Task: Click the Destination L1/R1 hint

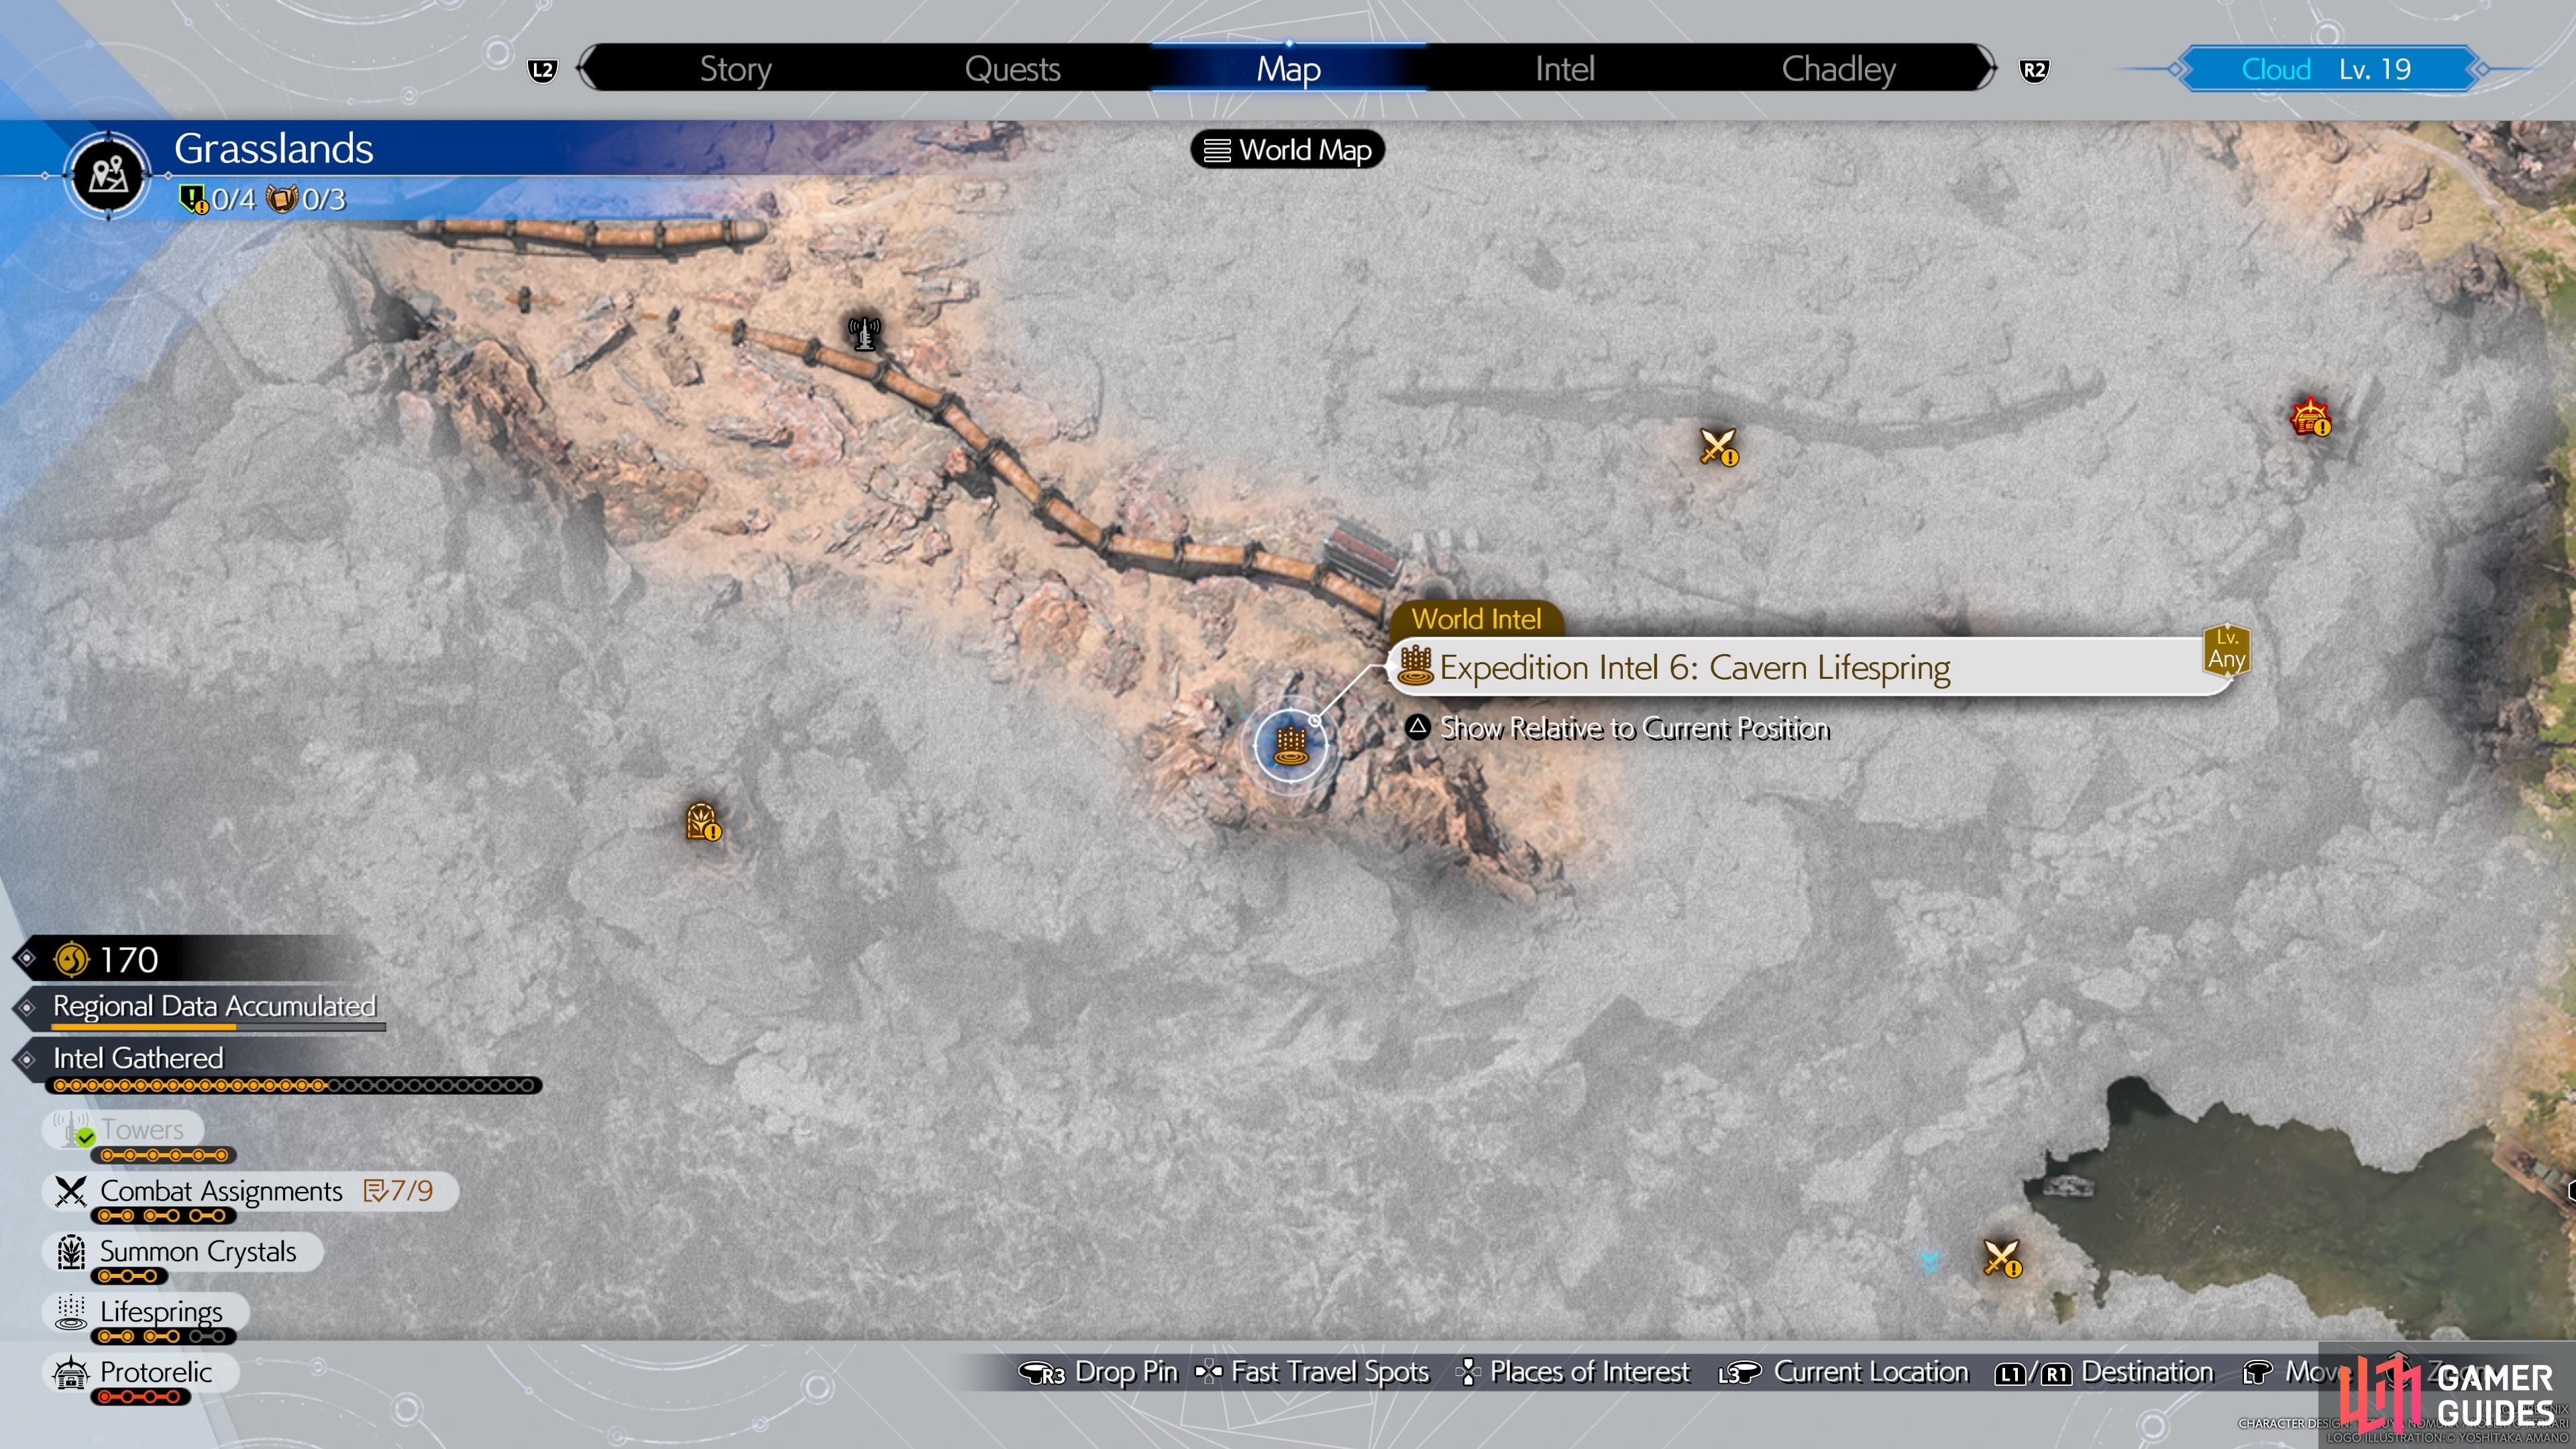Action: pos(2104,1372)
